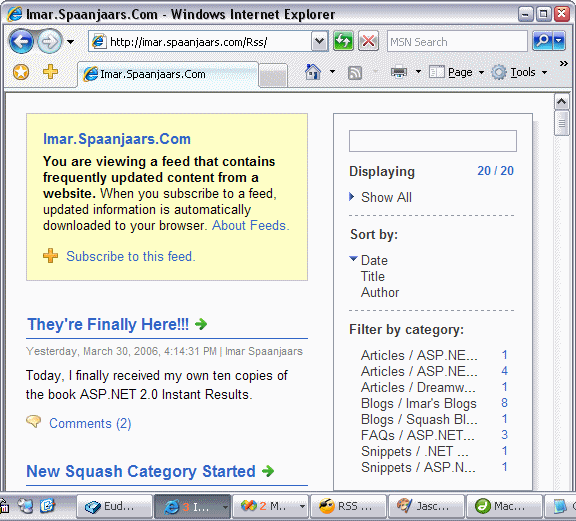Open New Squash Category Started article
Image resolution: width=576 pixels, height=521 pixels.
click(x=141, y=471)
